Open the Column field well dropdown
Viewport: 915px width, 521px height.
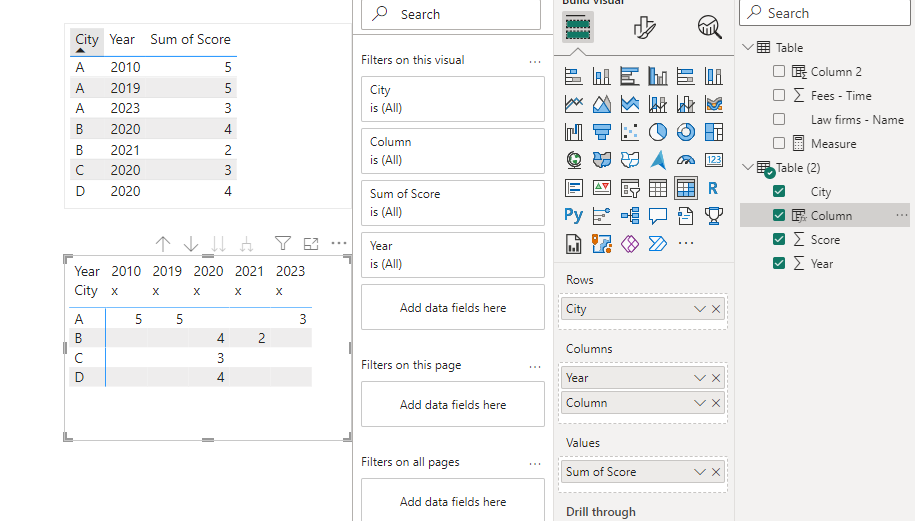click(700, 403)
